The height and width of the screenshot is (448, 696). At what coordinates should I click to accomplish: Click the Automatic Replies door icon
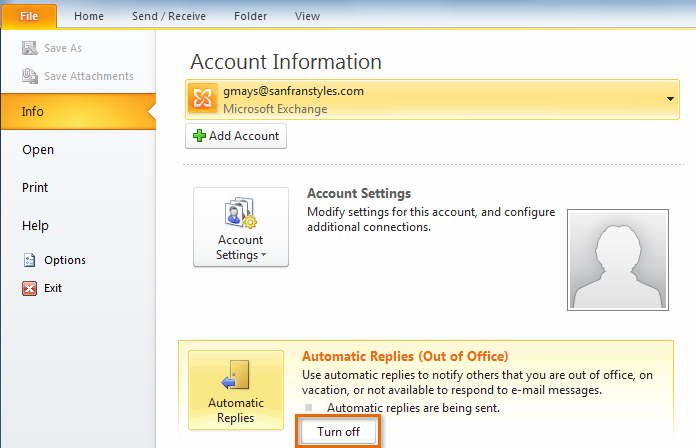pos(236,375)
